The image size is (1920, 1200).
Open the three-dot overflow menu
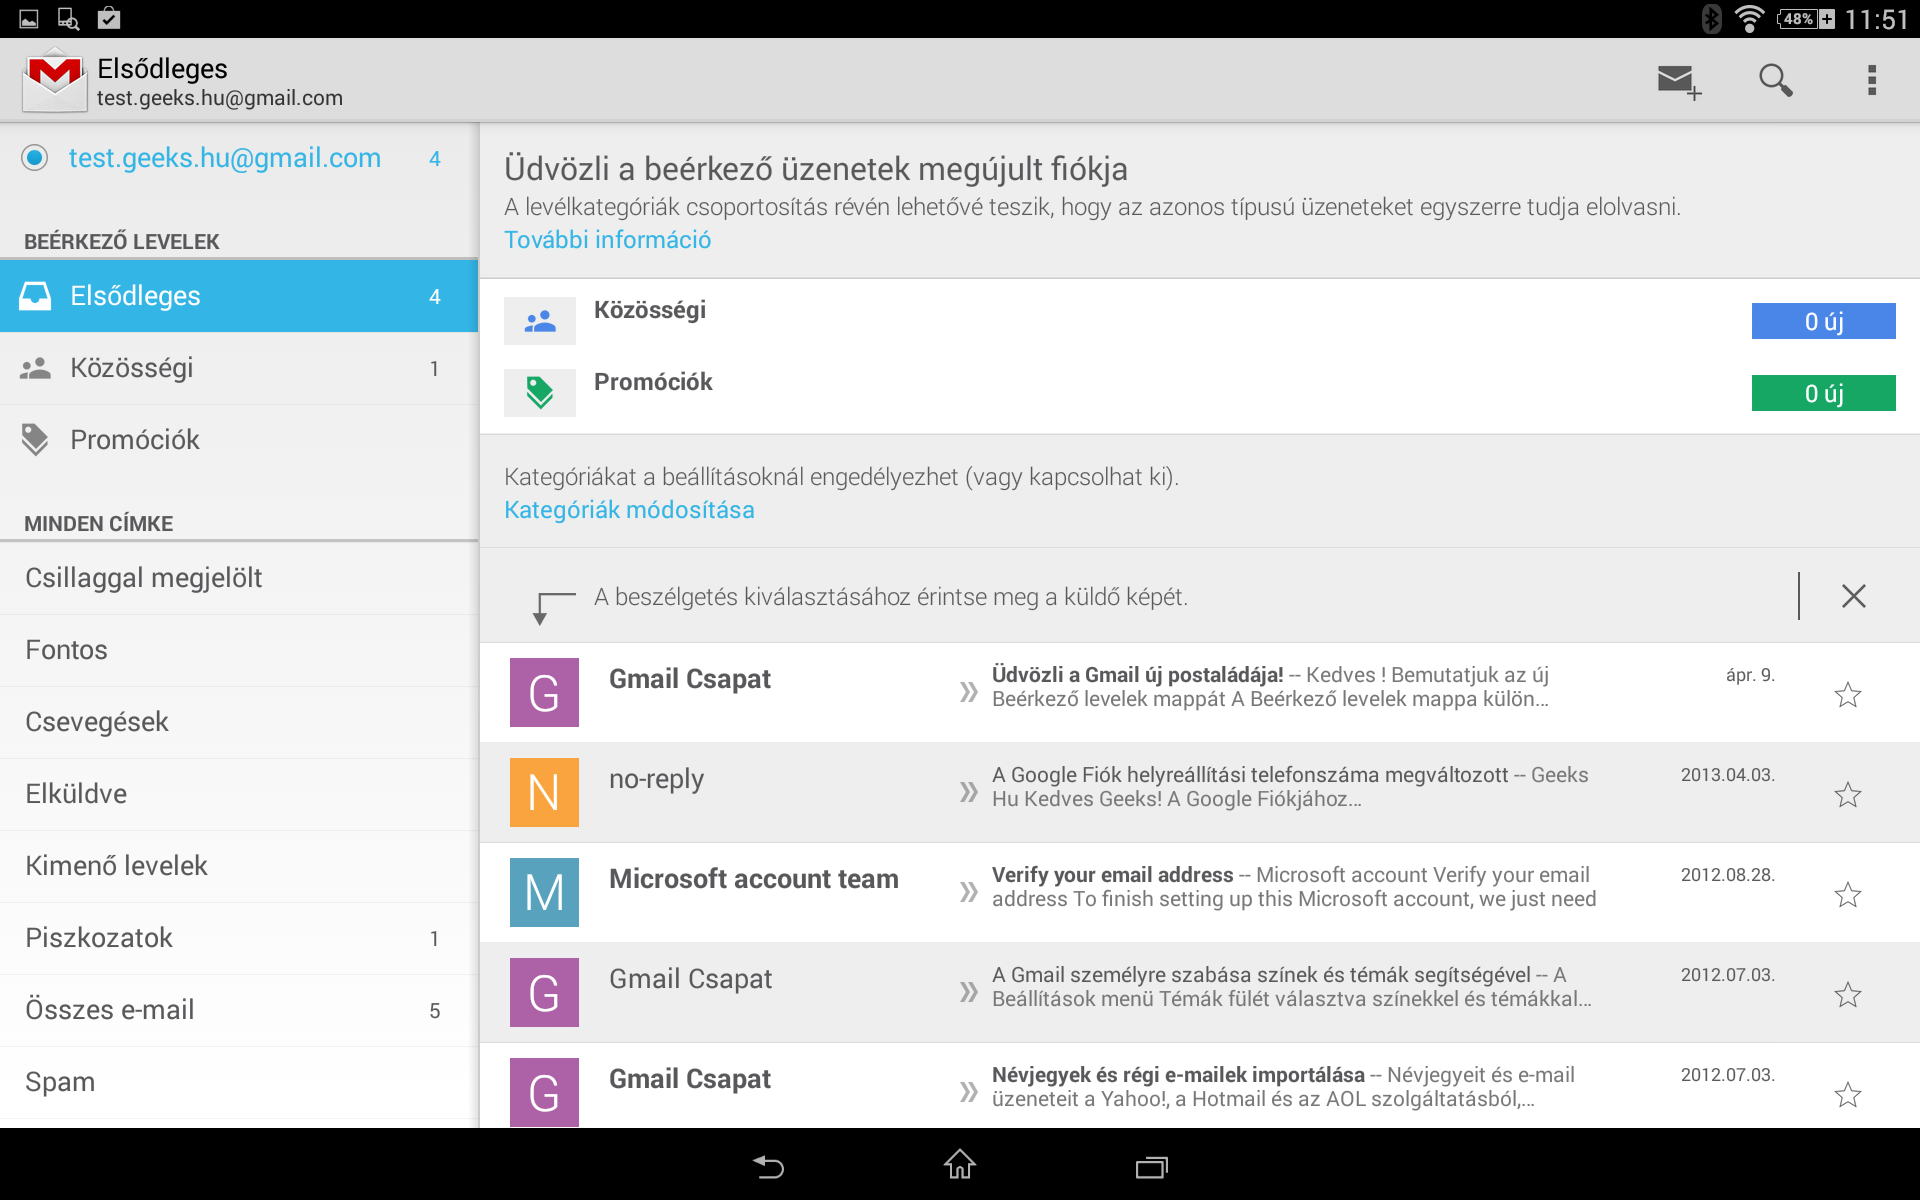click(1872, 80)
